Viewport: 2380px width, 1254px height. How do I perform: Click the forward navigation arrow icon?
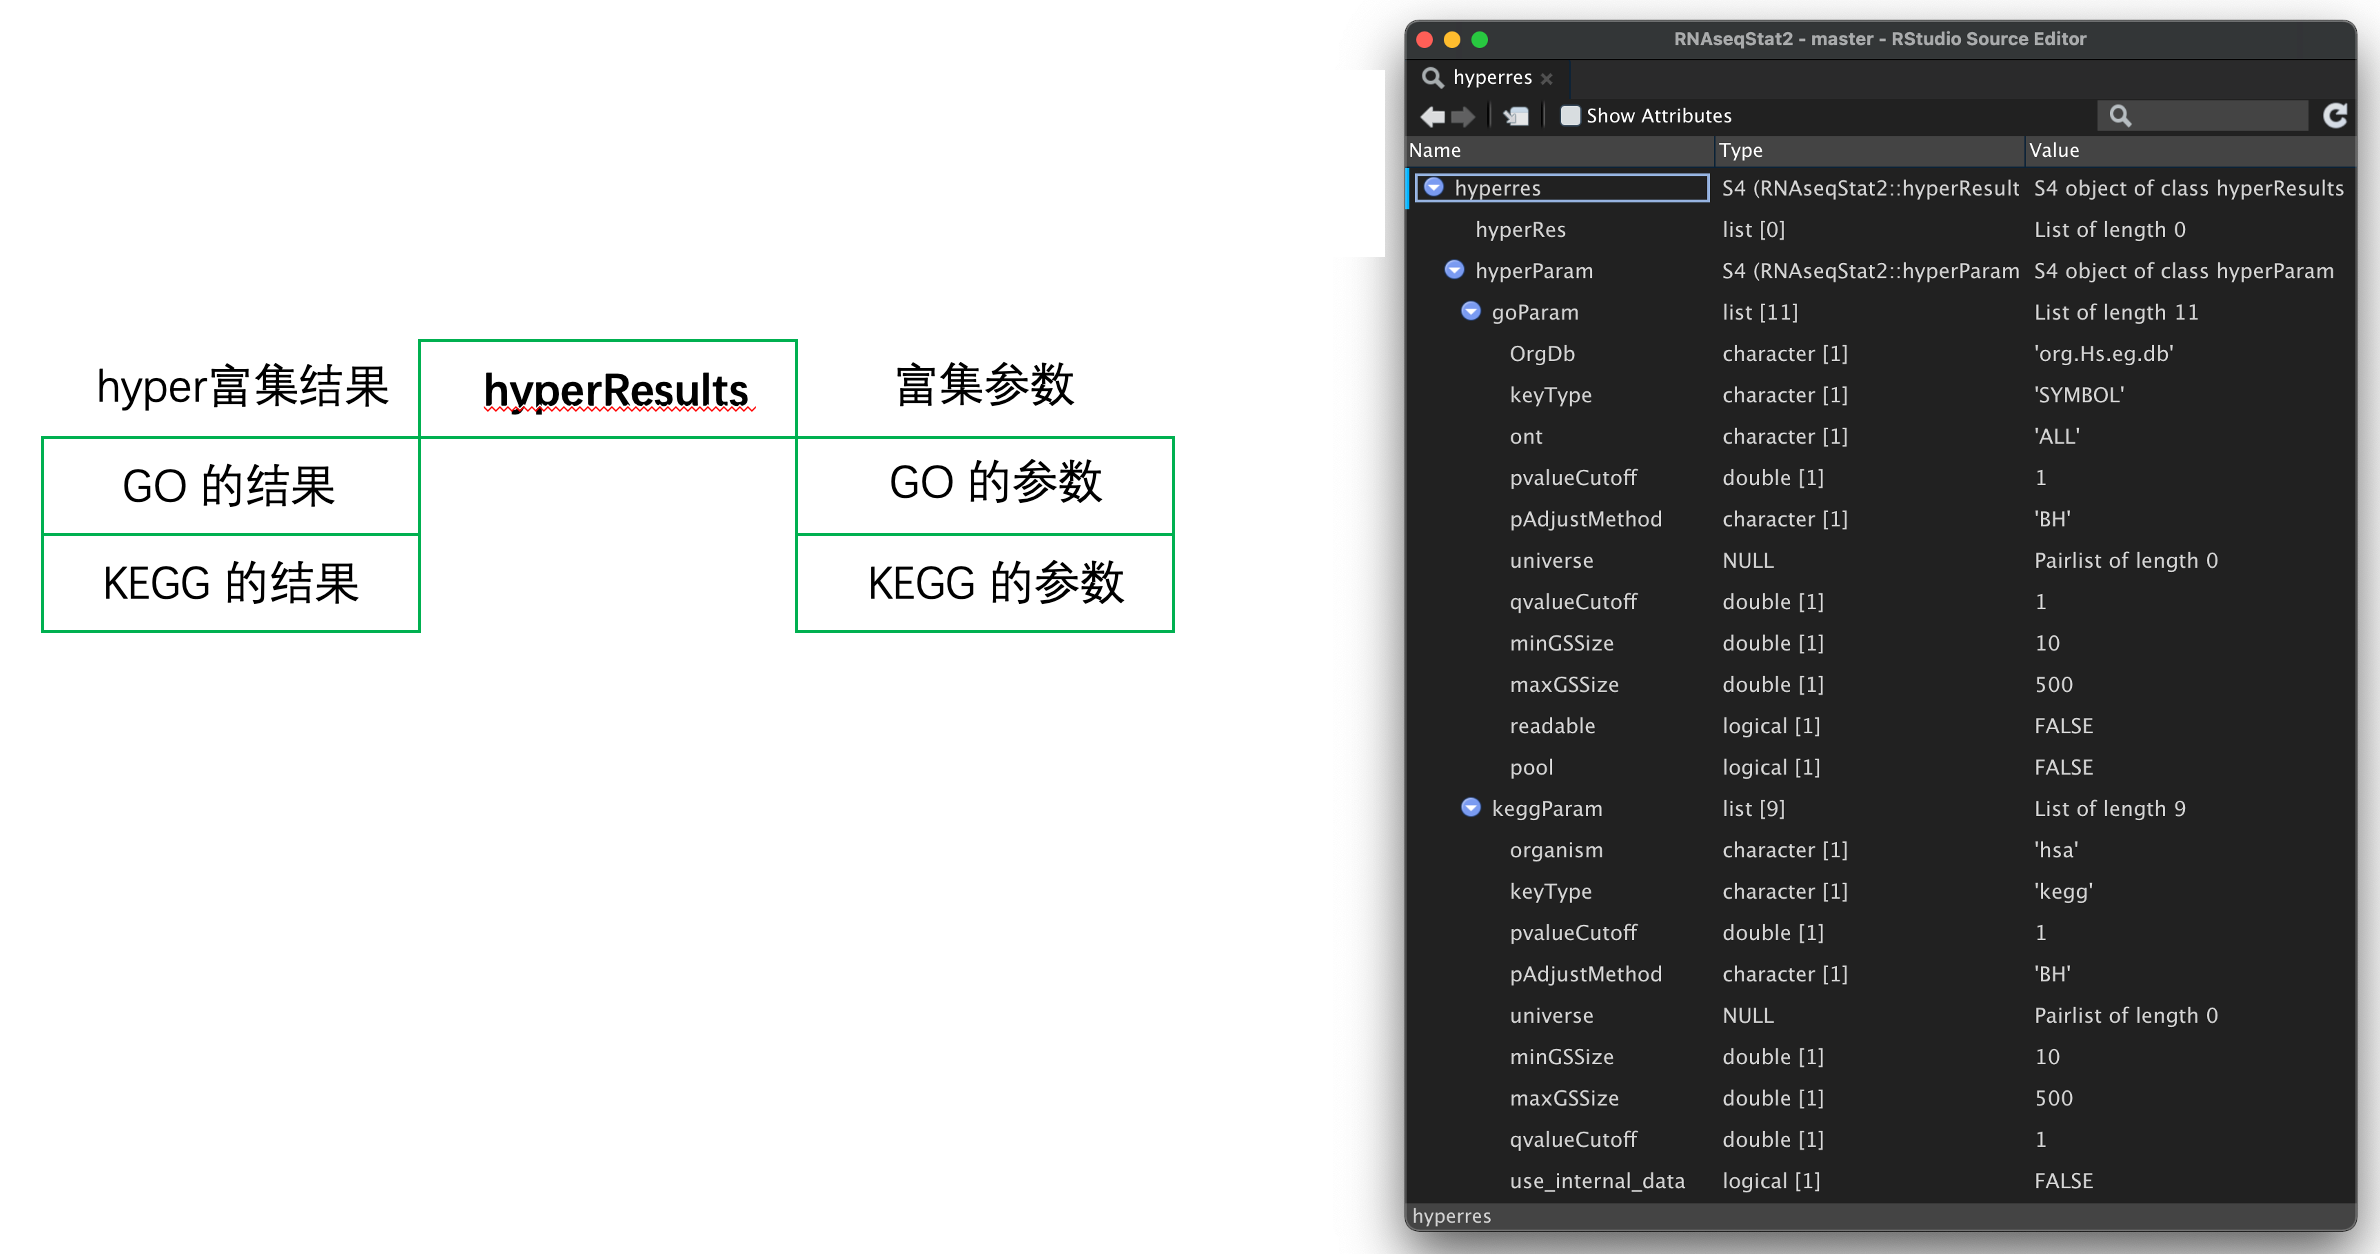1463,116
